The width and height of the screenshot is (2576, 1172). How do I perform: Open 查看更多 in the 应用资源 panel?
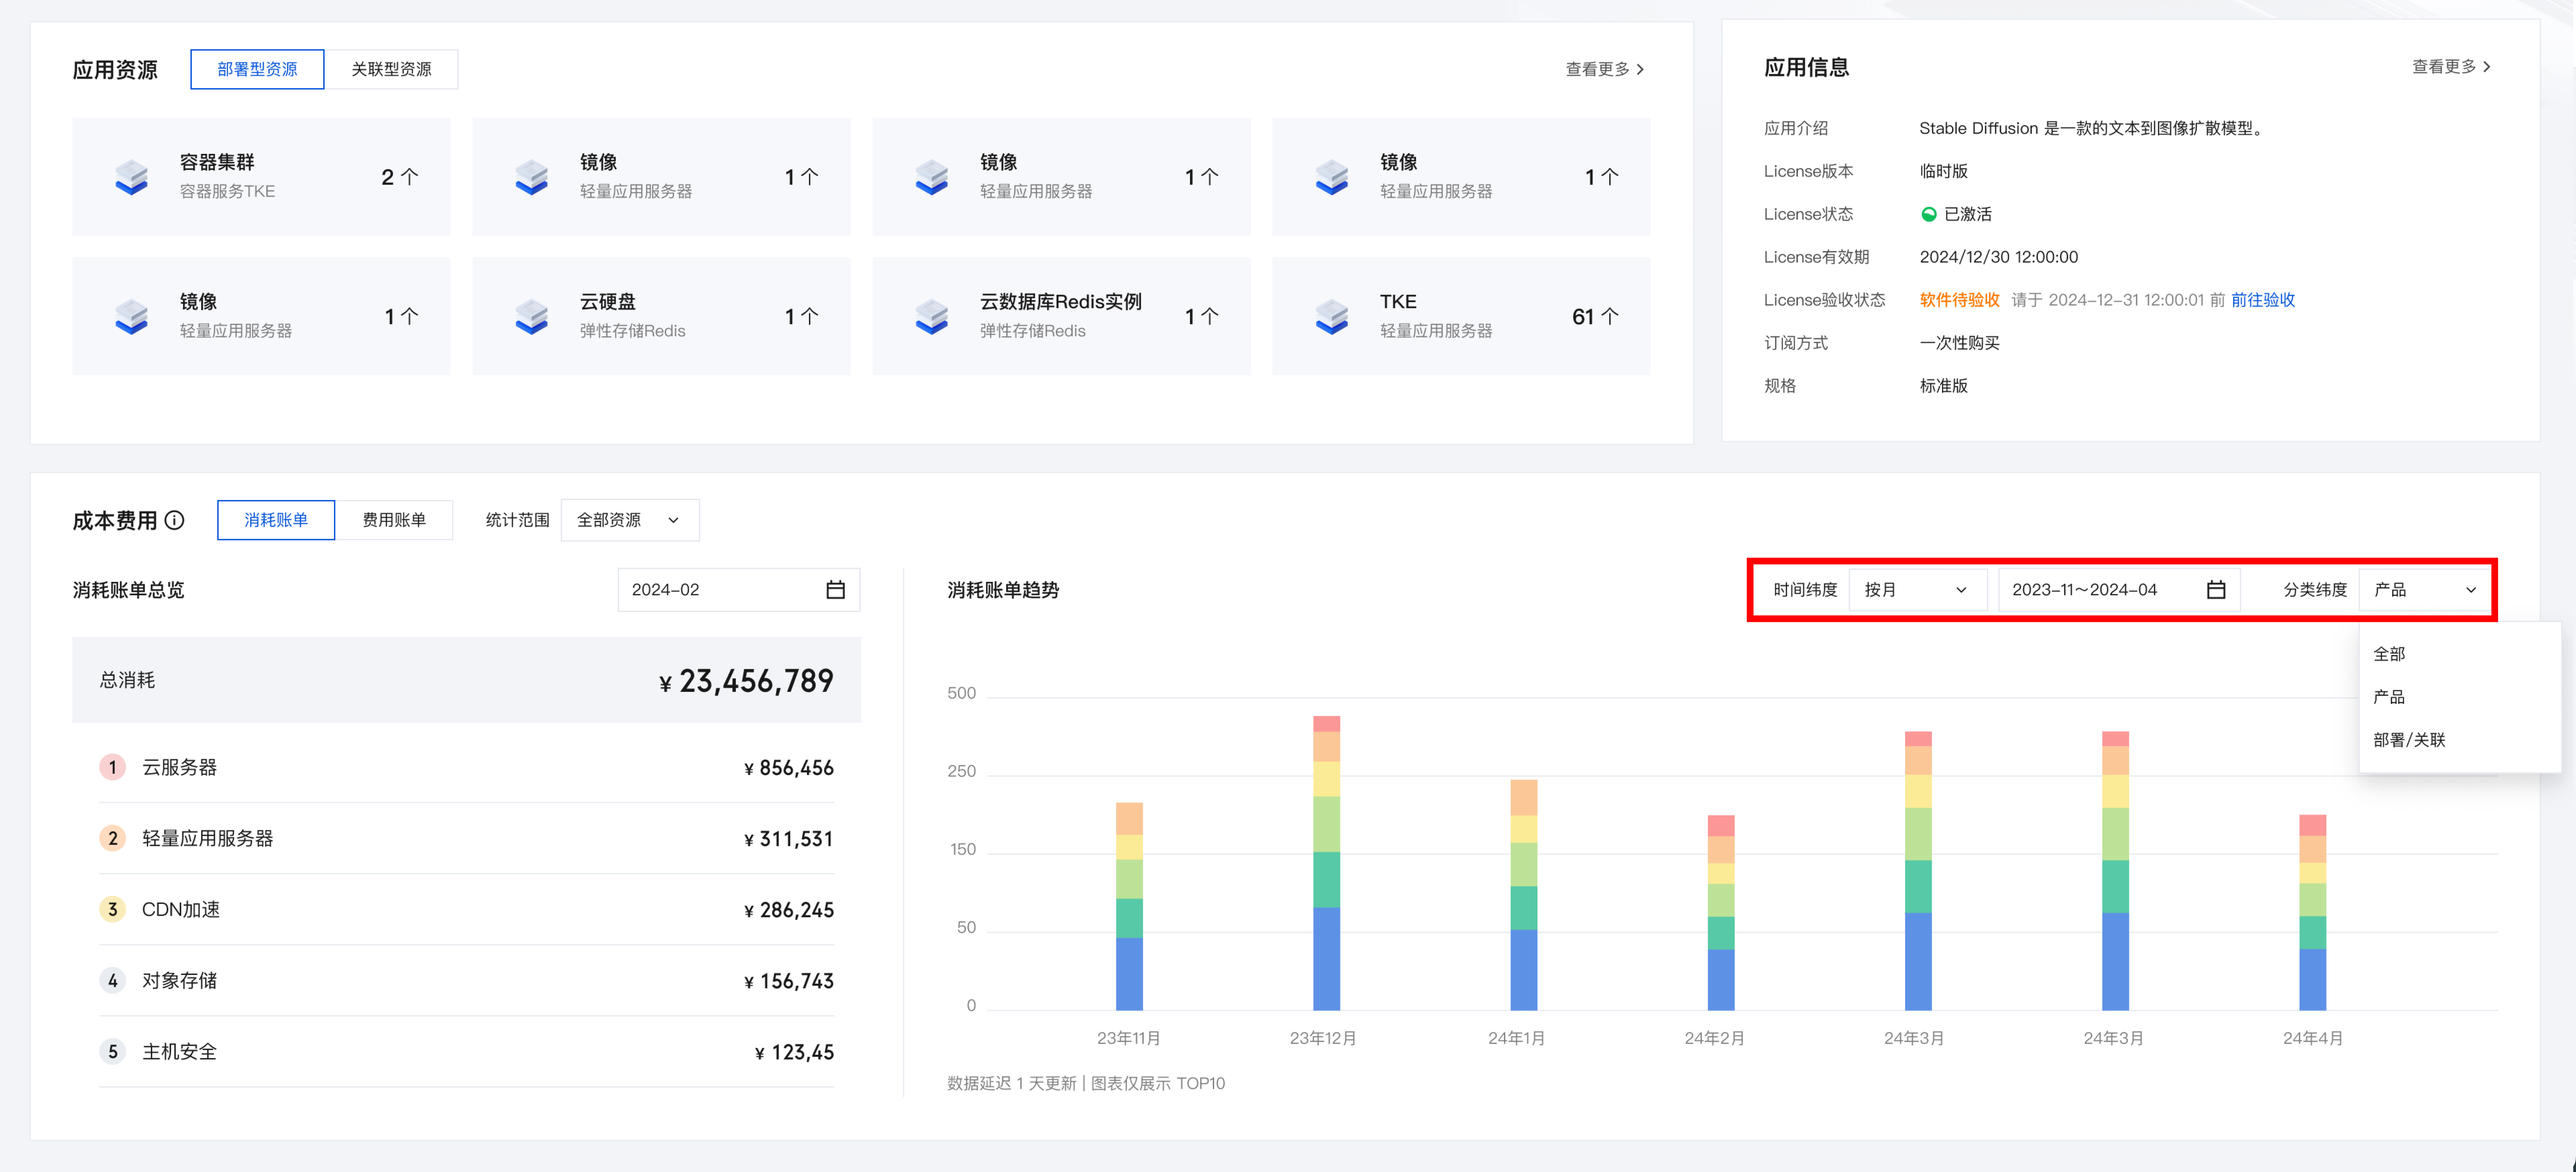pyautogui.click(x=1605, y=69)
